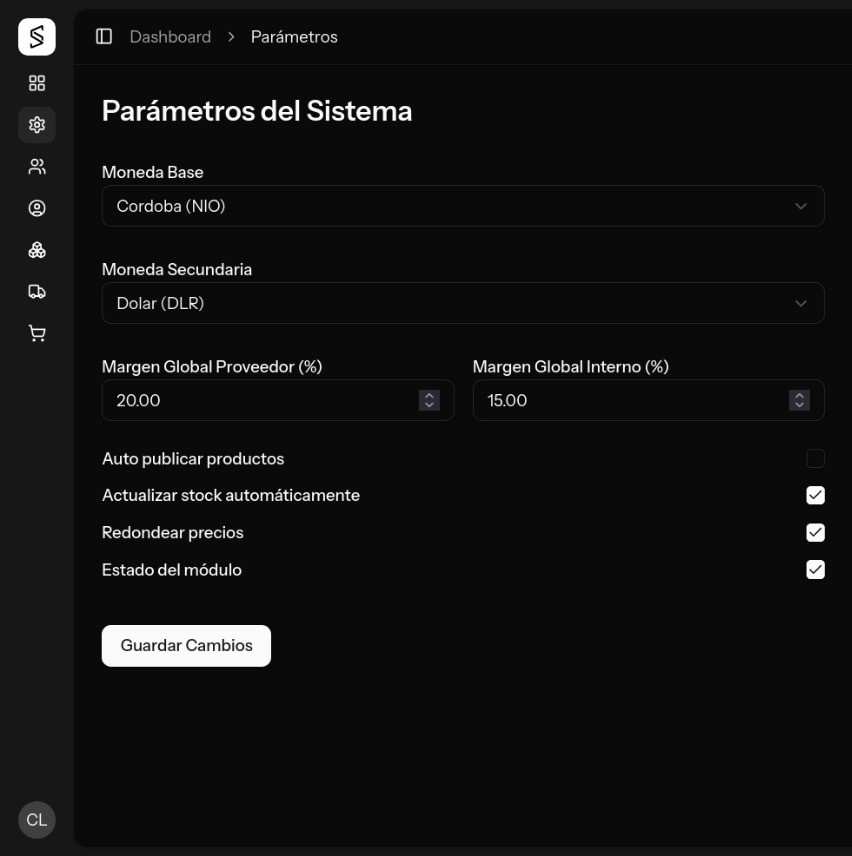Open the Moneda Base dropdown

coord(463,206)
